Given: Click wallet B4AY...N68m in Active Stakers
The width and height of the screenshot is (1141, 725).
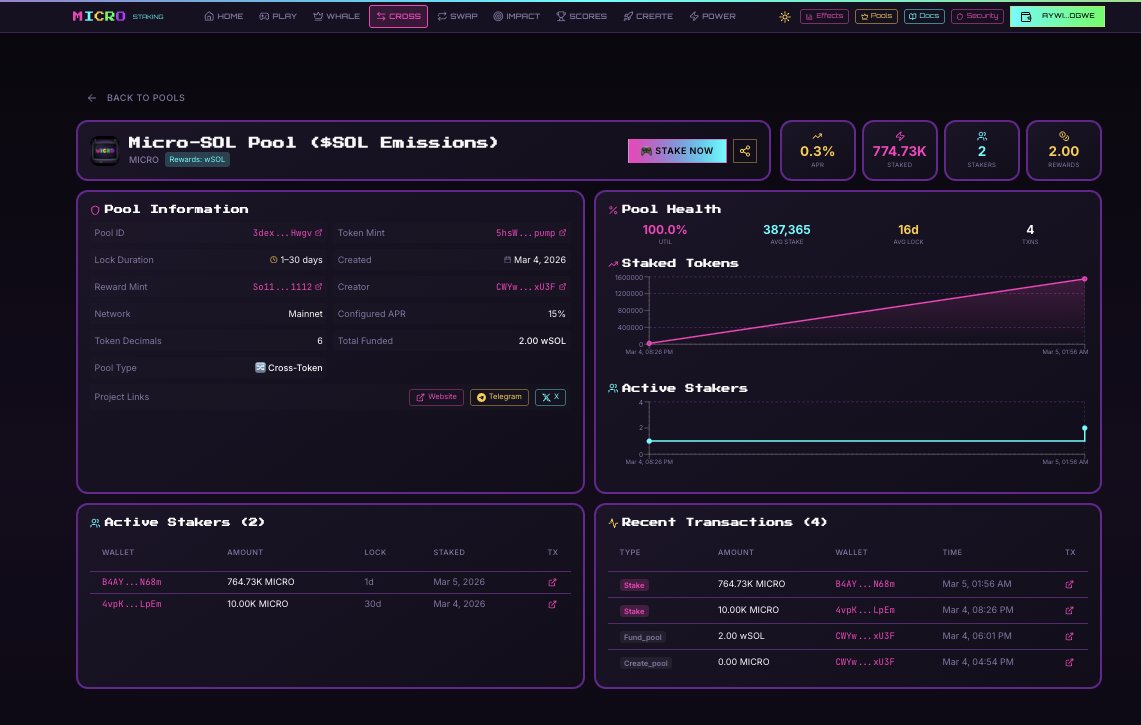Looking at the screenshot, I should (x=132, y=582).
